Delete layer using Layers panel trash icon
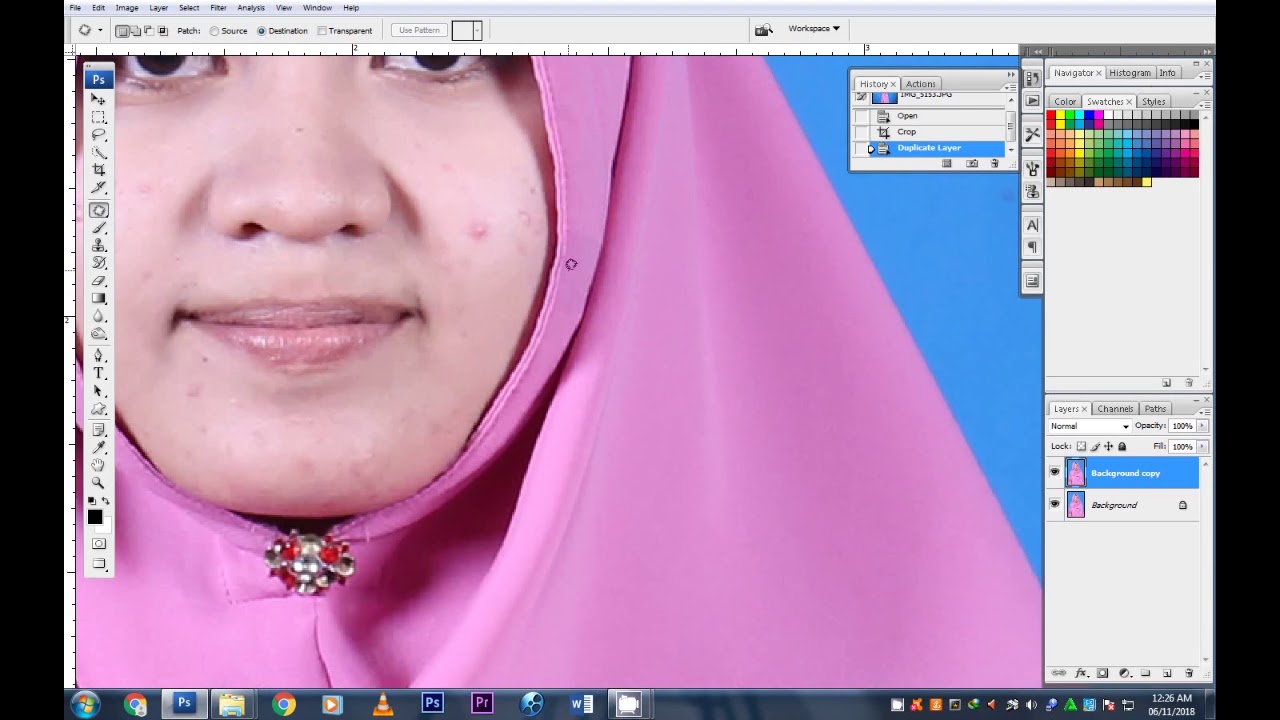This screenshot has height=720, width=1280. [x=1188, y=673]
